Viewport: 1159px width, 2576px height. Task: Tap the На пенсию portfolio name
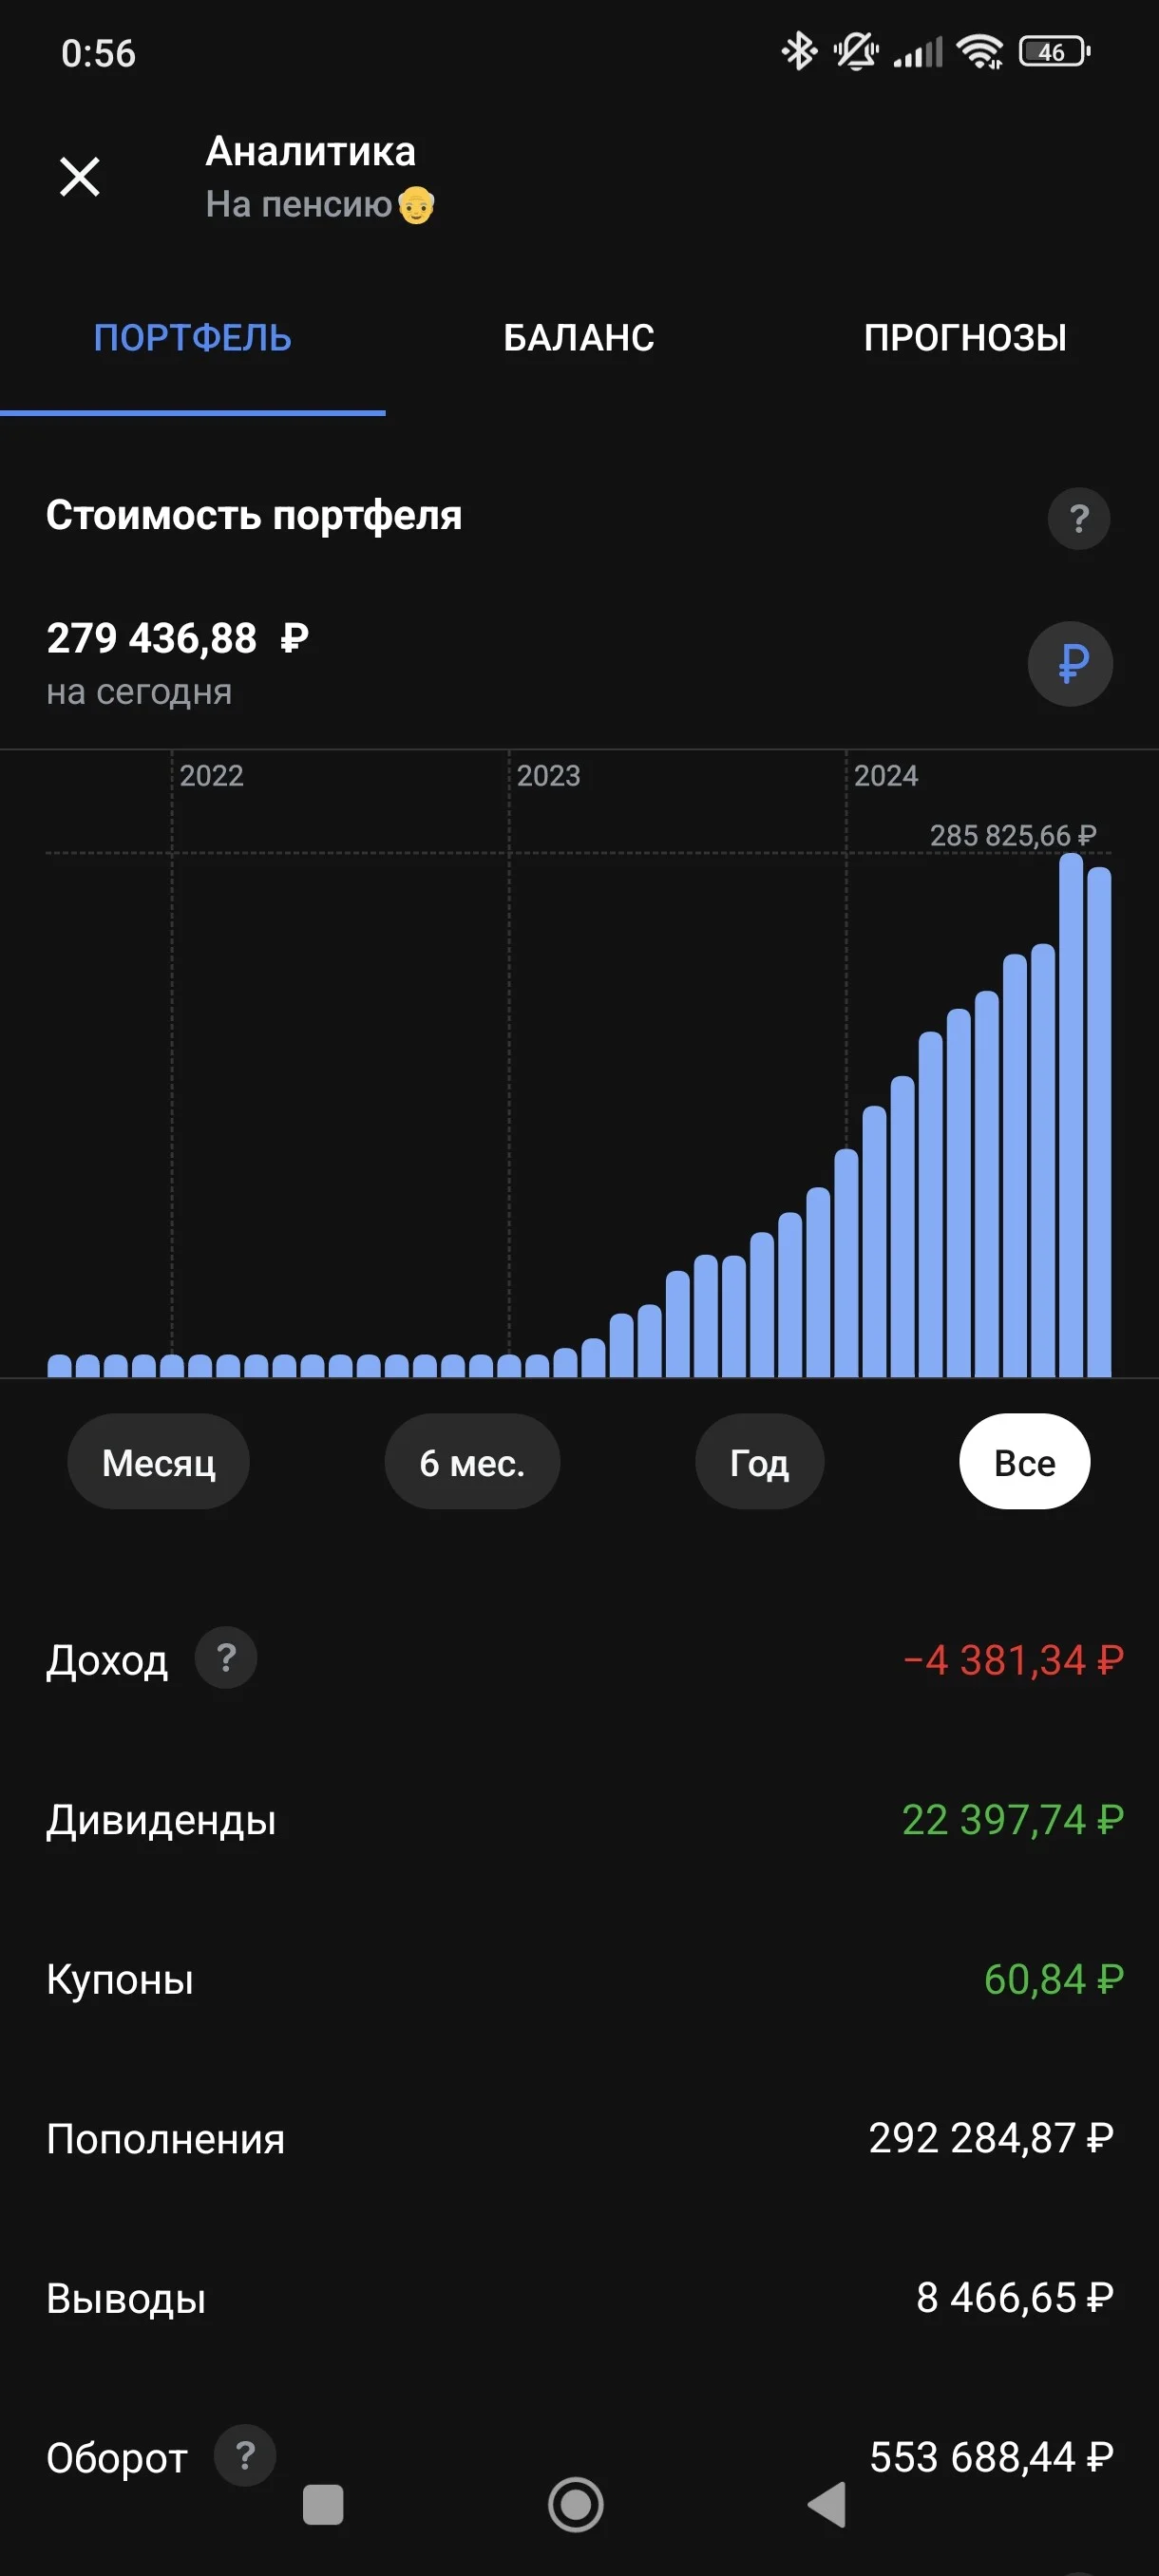(320, 204)
